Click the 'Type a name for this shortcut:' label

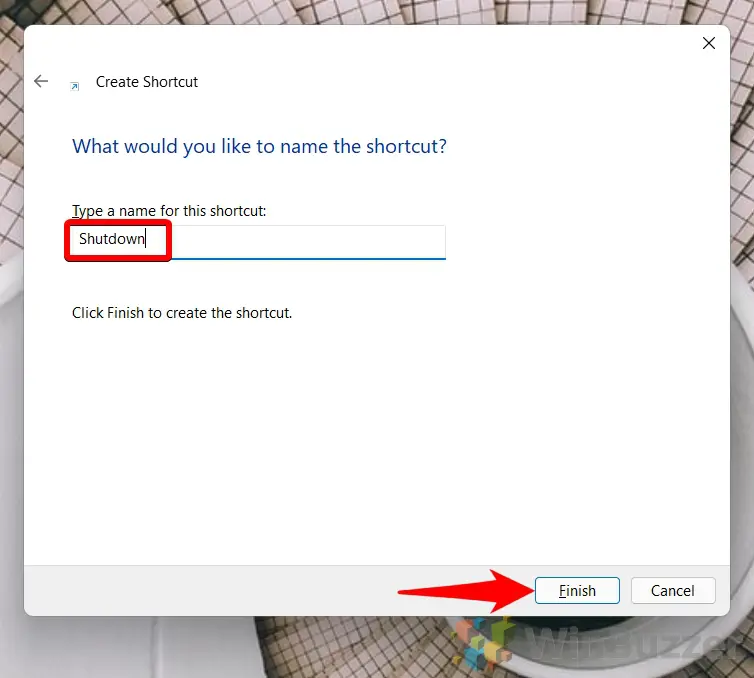coord(169,211)
